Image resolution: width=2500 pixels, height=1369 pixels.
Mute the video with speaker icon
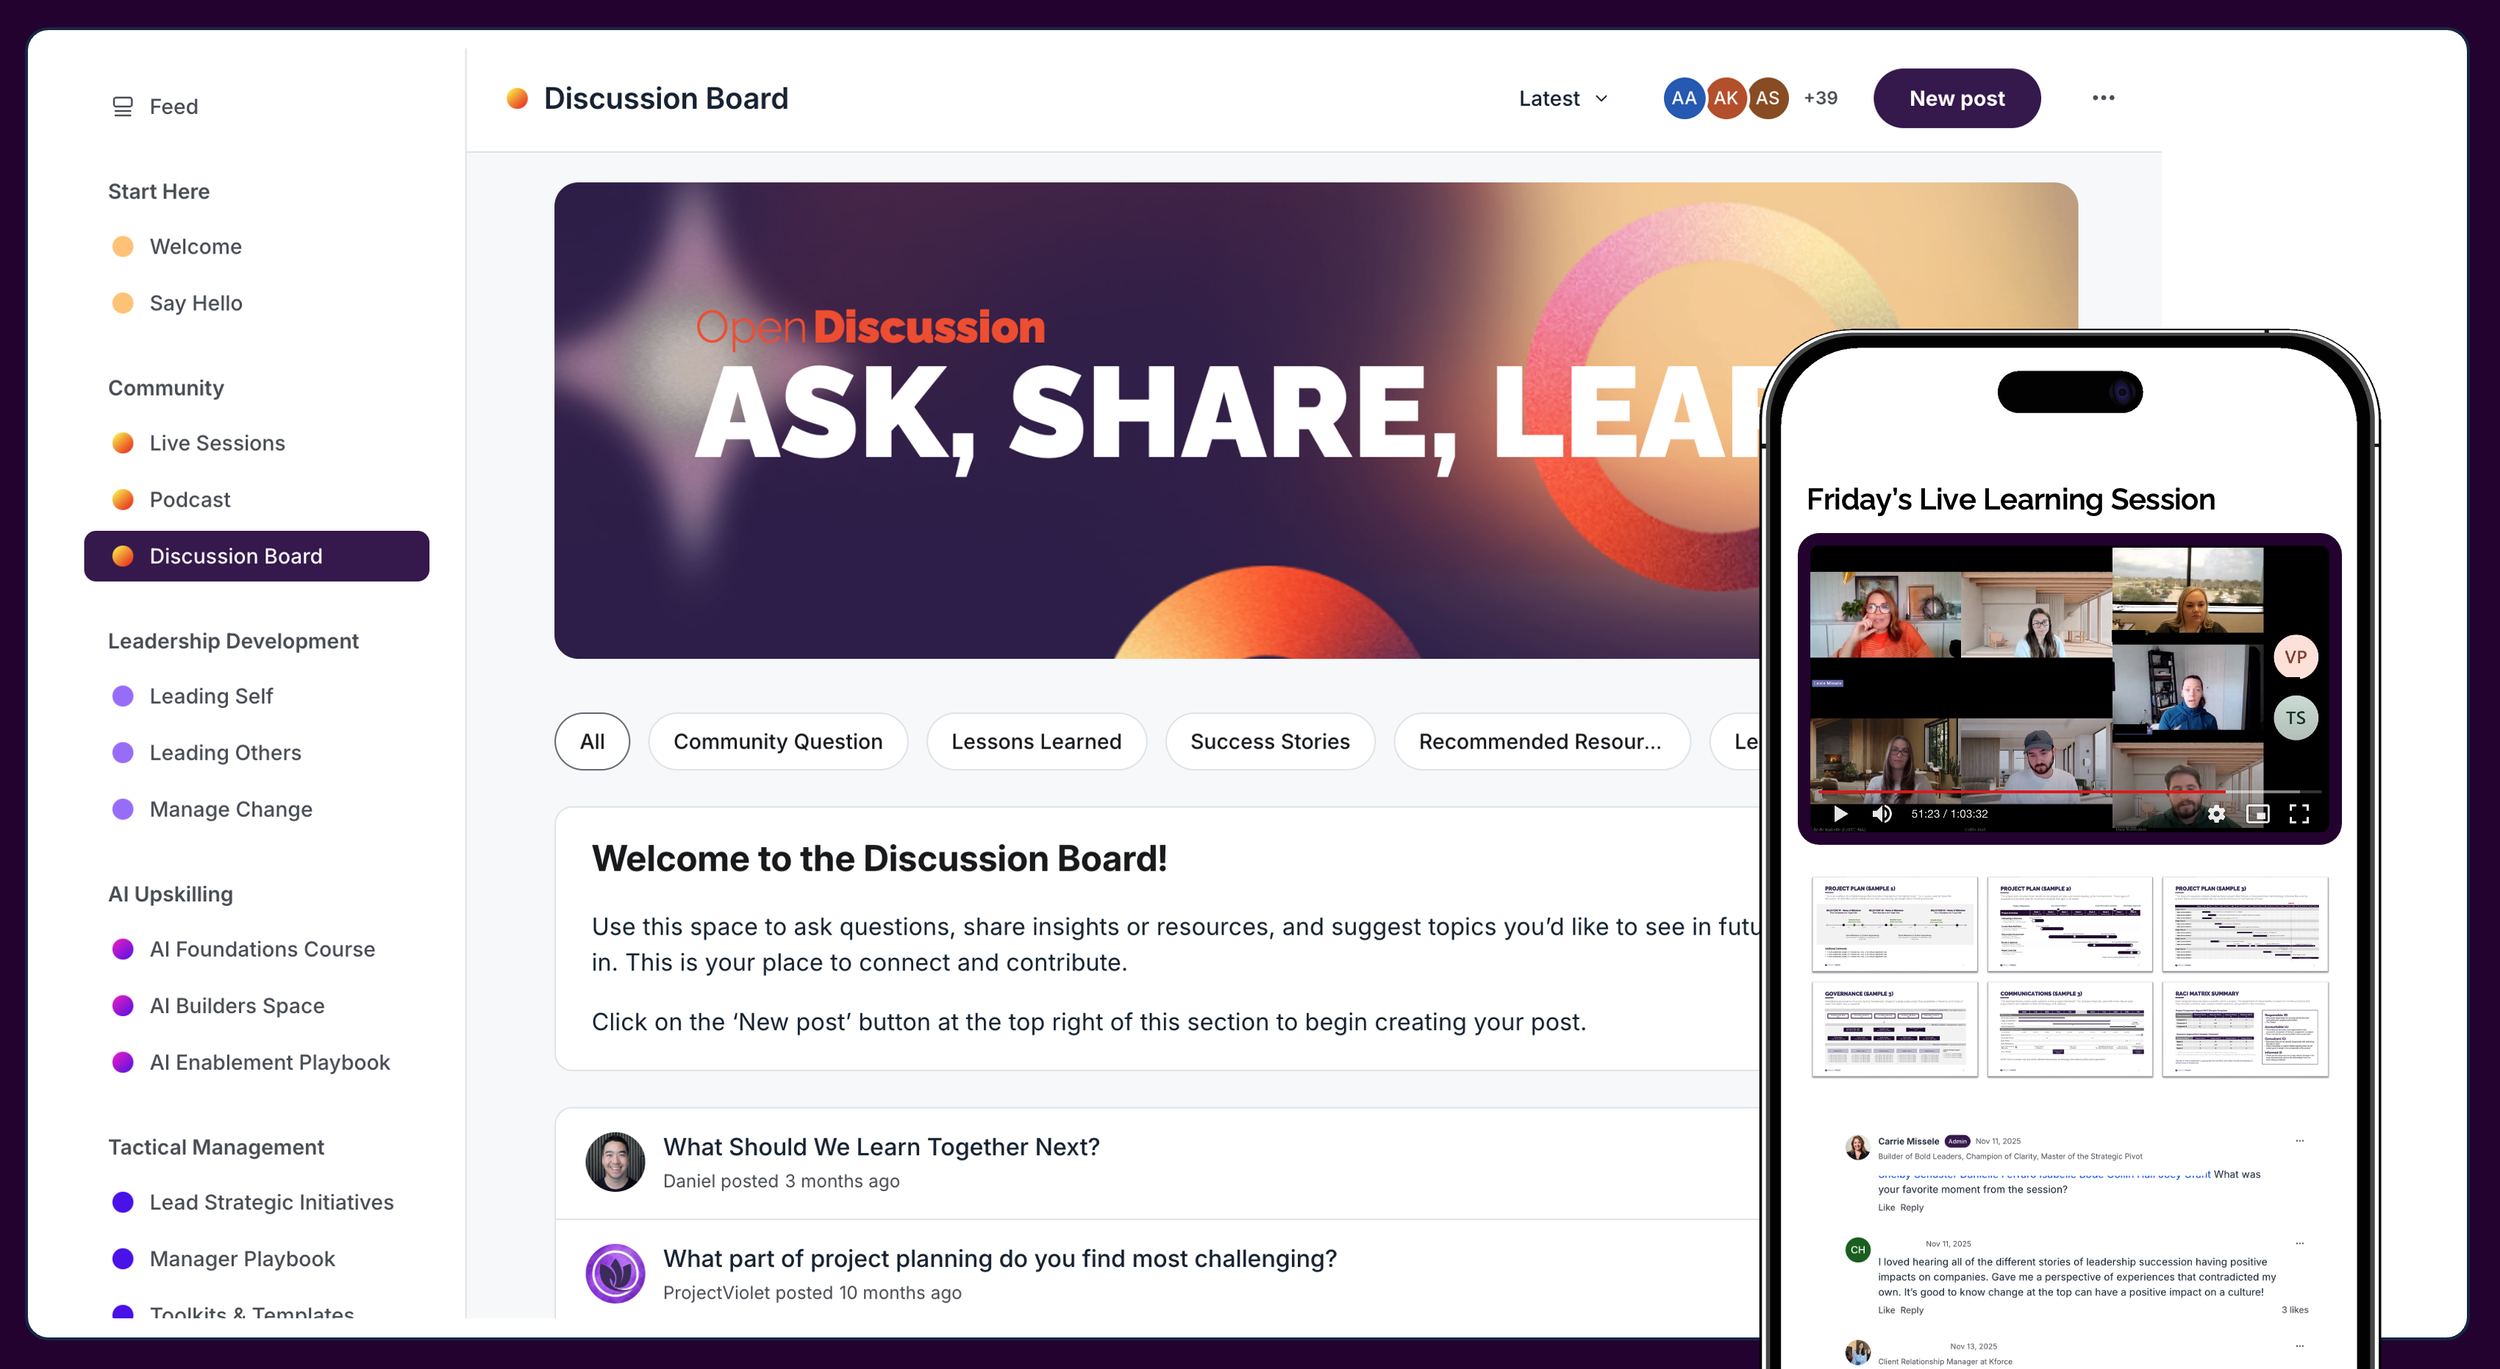coord(1882,814)
